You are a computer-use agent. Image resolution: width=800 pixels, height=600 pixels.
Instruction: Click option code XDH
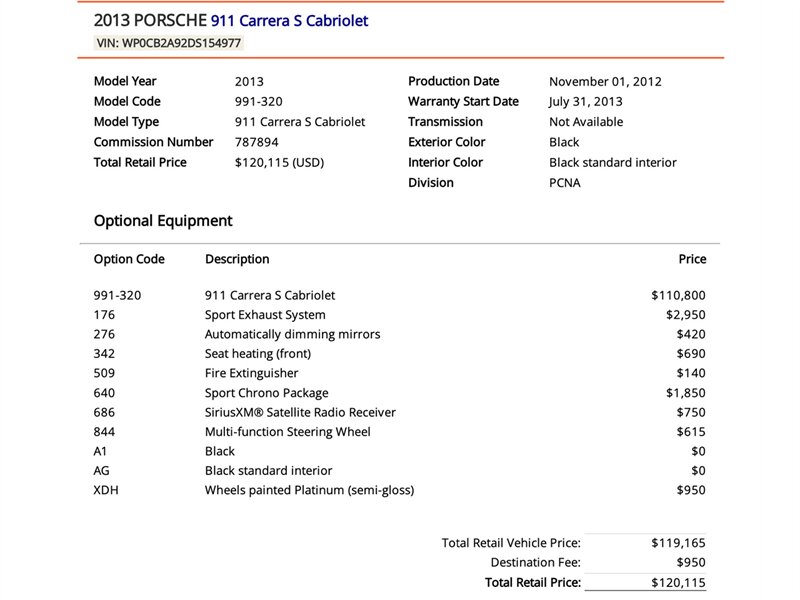click(x=106, y=490)
